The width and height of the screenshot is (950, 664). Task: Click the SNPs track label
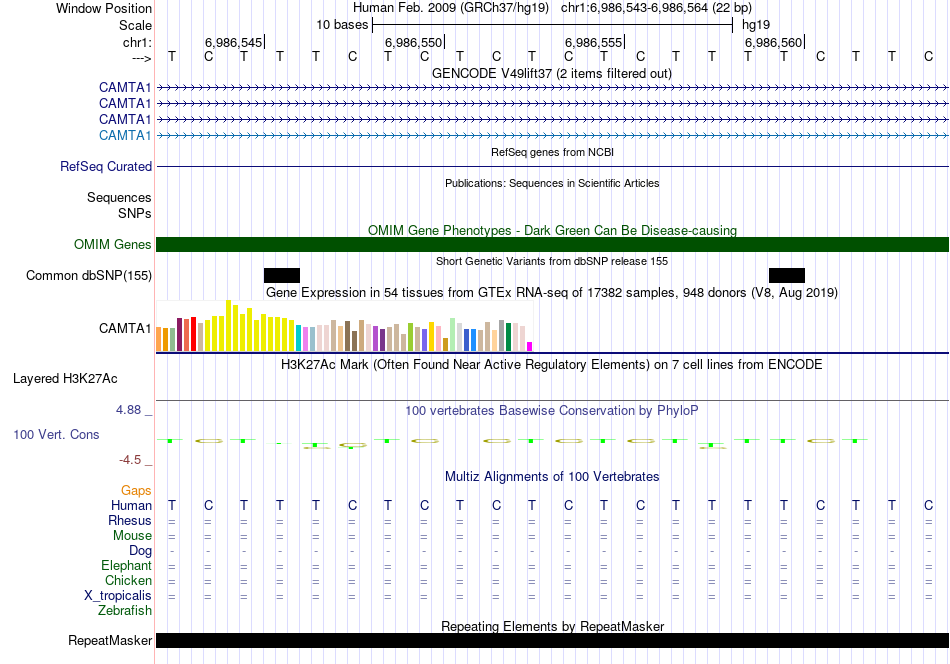135,213
